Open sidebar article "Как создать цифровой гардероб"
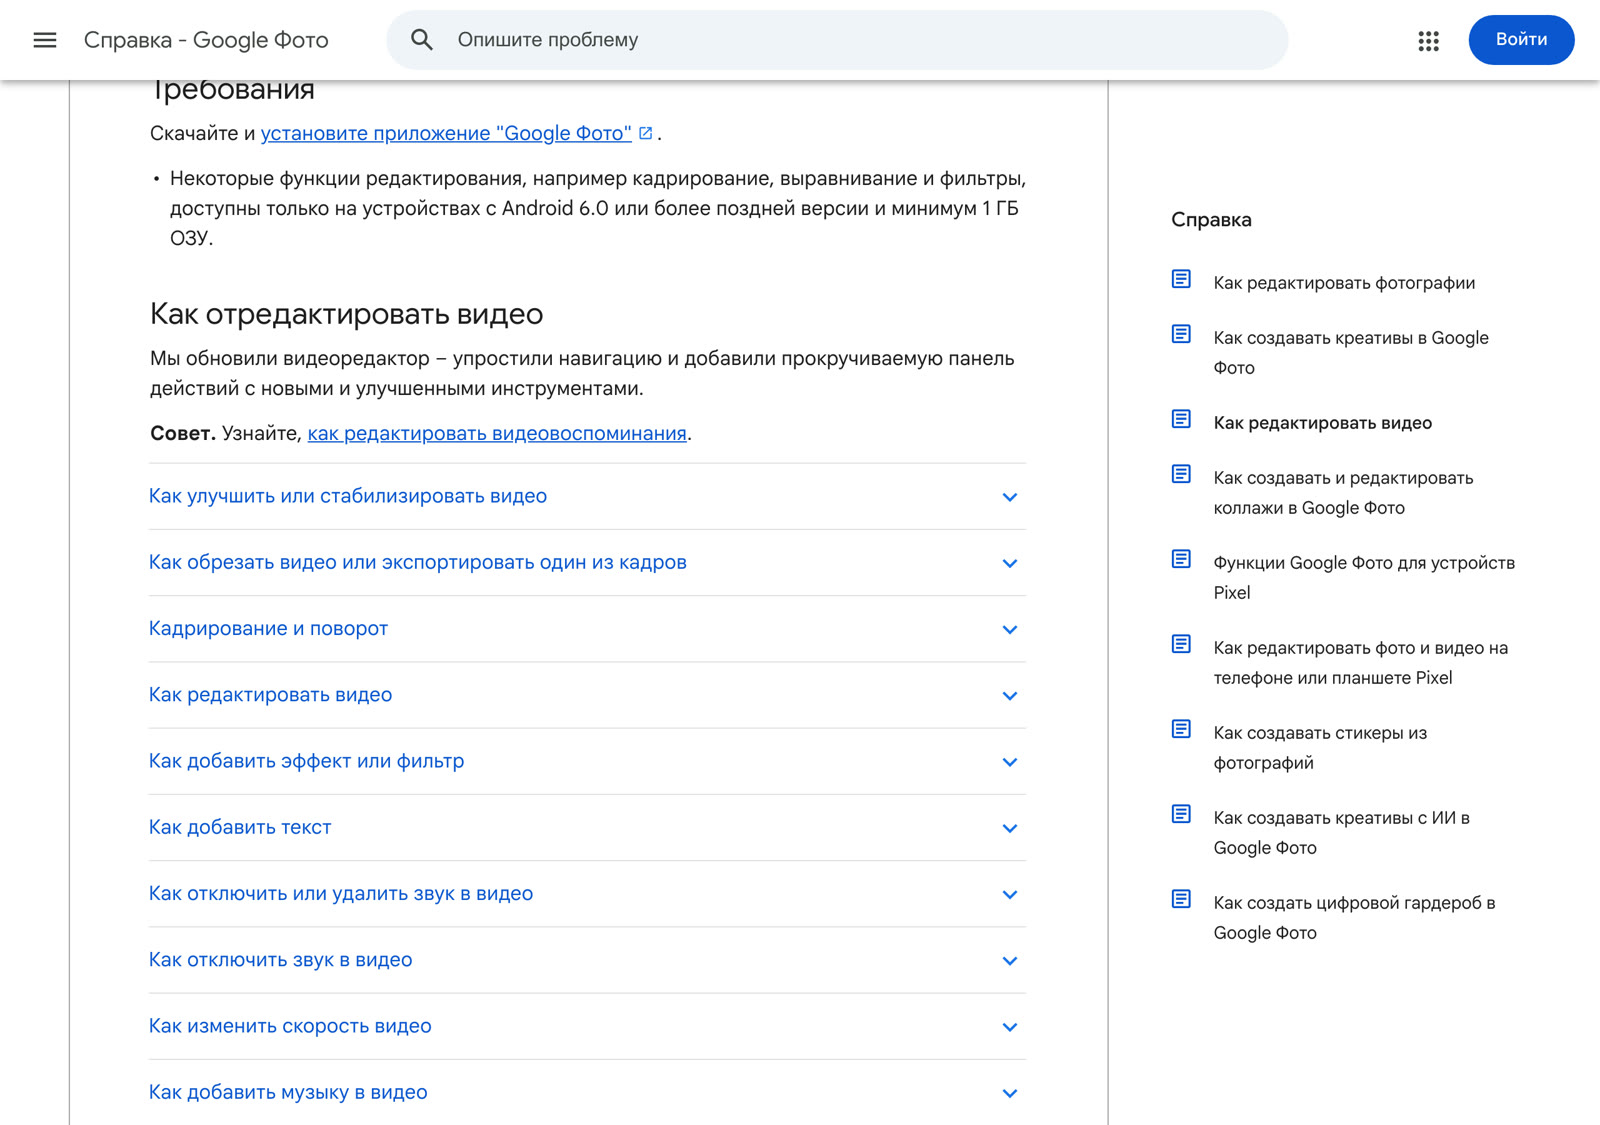Viewport: 1600px width, 1125px height. (1354, 918)
